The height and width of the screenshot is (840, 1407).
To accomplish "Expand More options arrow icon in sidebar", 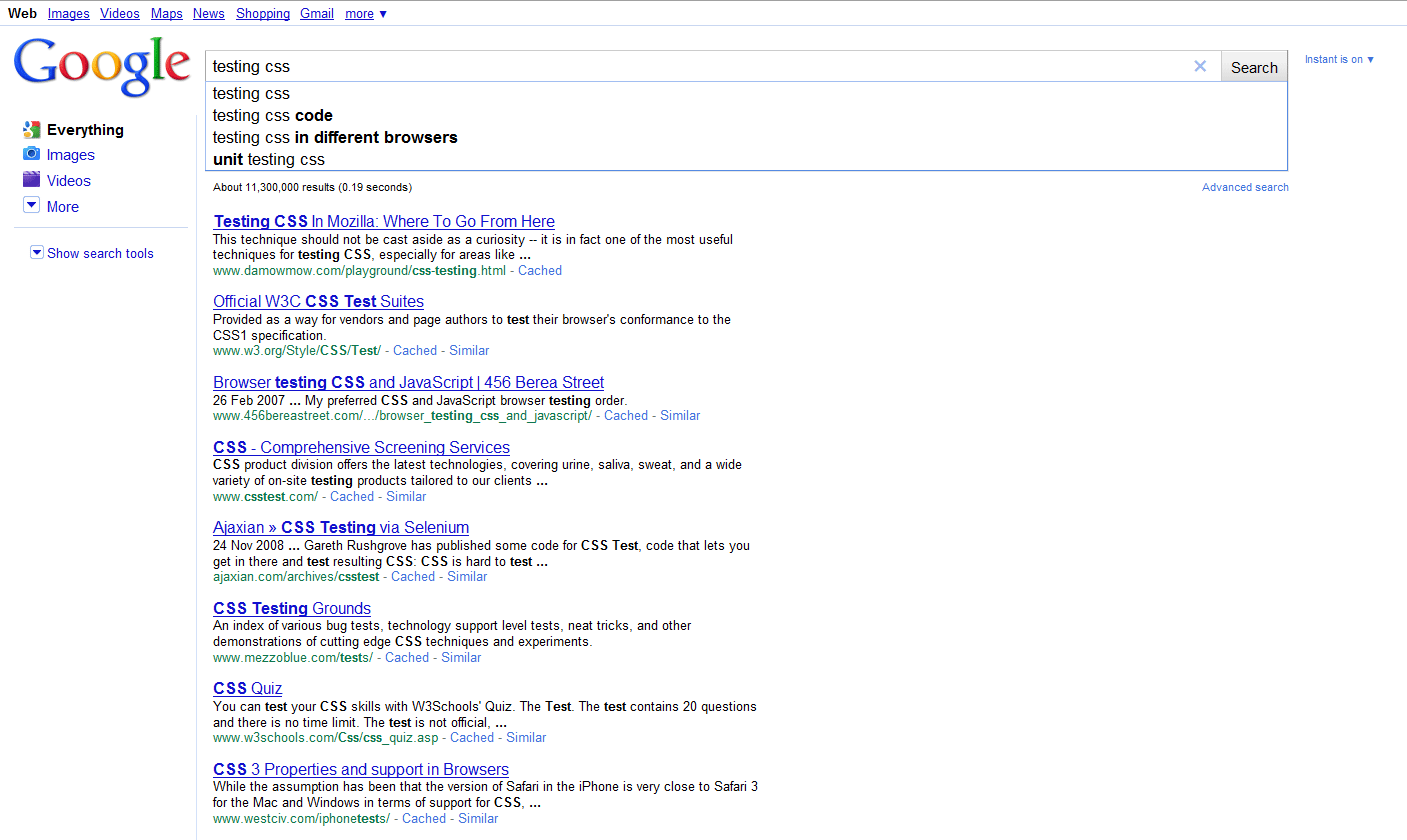I will click(x=31, y=205).
